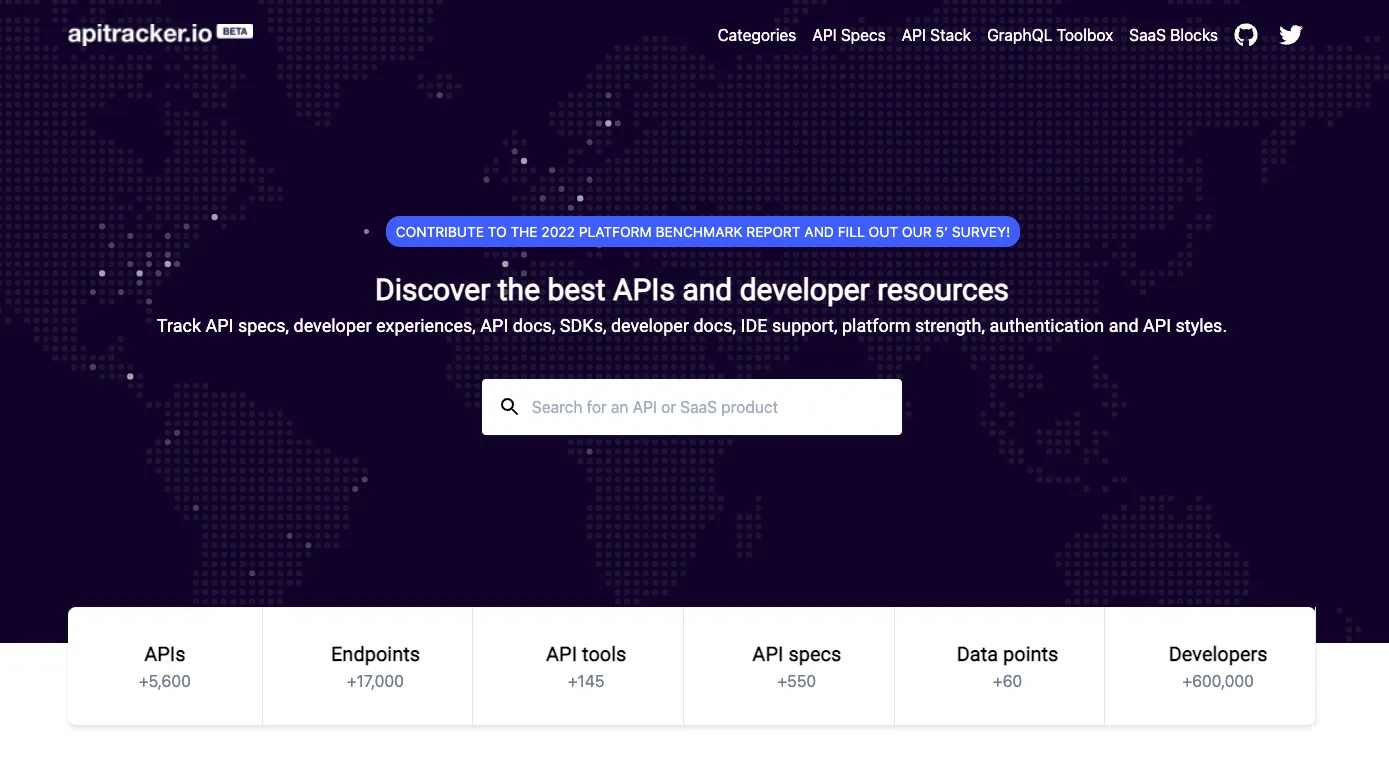
Task: Click the 'Track API specs' subtitle text
Action: coord(692,326)
